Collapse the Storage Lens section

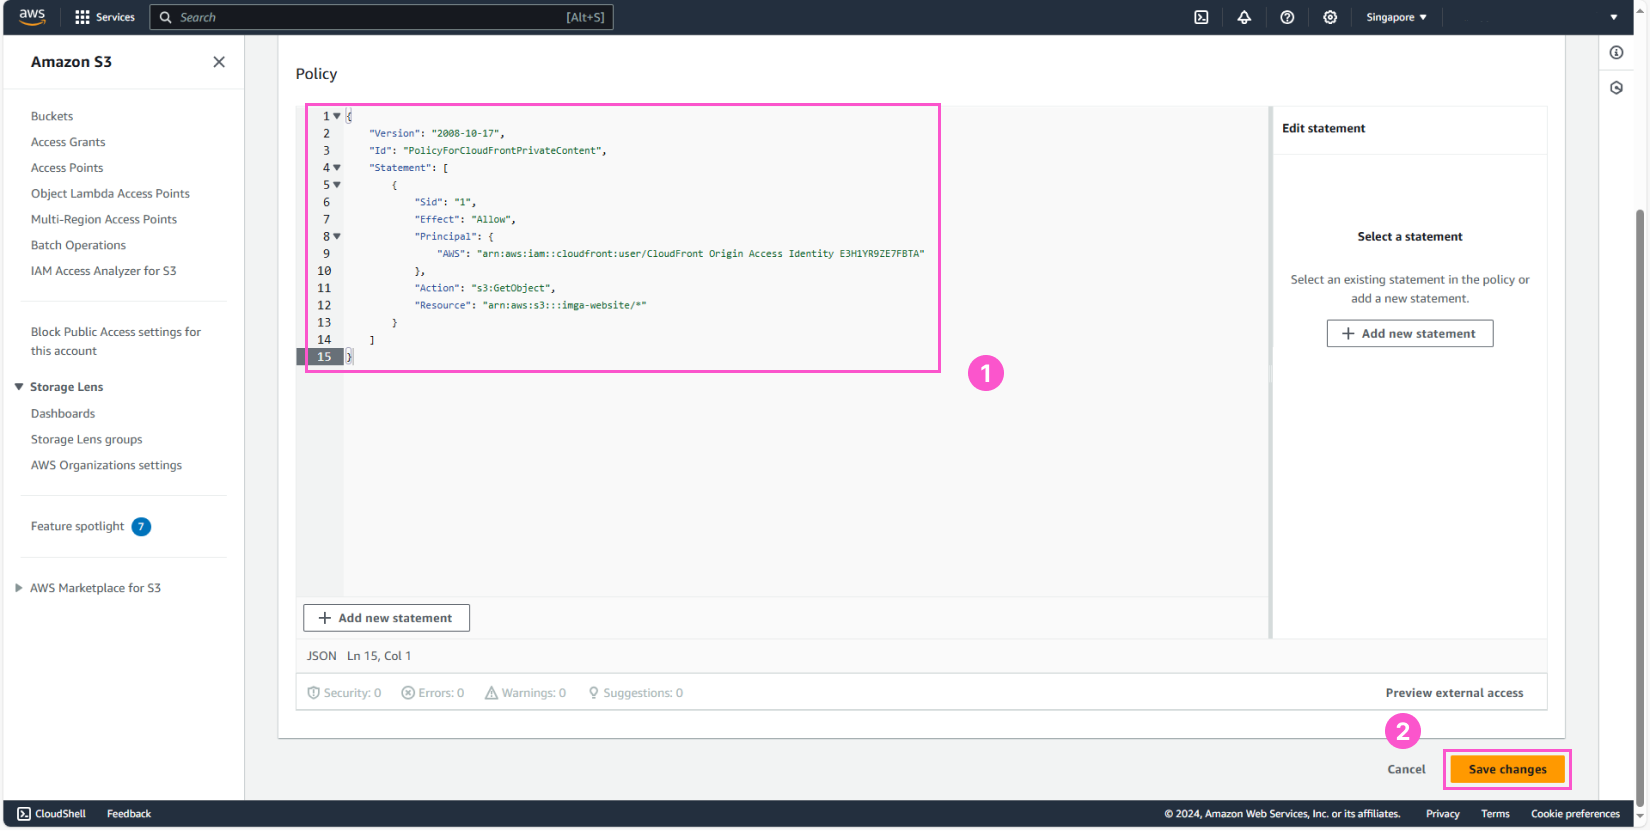pos(19,387)
